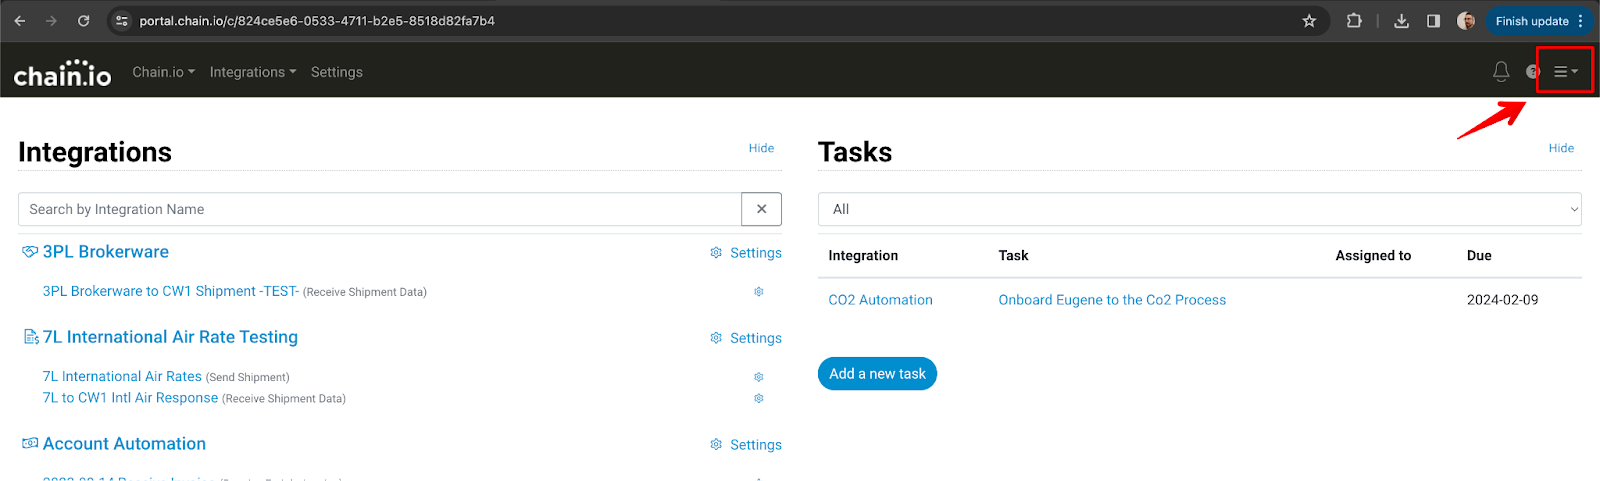This screenshot has width=1600, height=481.
Task: Click due date 2024-02-09
Action: tap(1502, 300)
